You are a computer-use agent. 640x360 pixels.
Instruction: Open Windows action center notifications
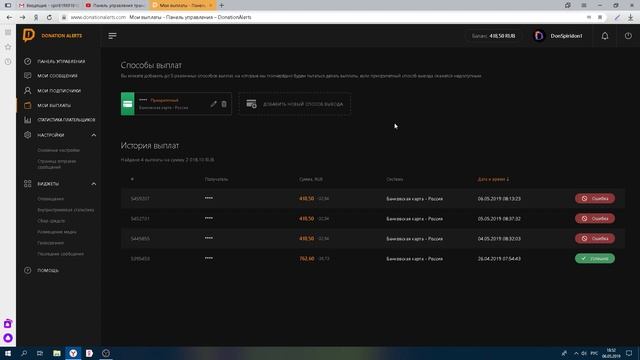[629, 353]
